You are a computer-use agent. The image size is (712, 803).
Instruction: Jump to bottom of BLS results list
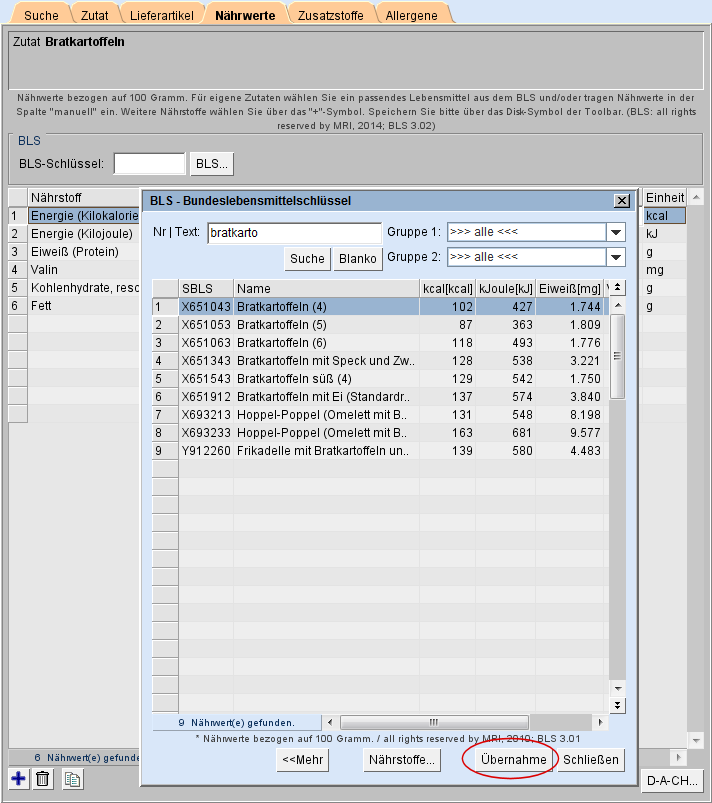(618, 705)
